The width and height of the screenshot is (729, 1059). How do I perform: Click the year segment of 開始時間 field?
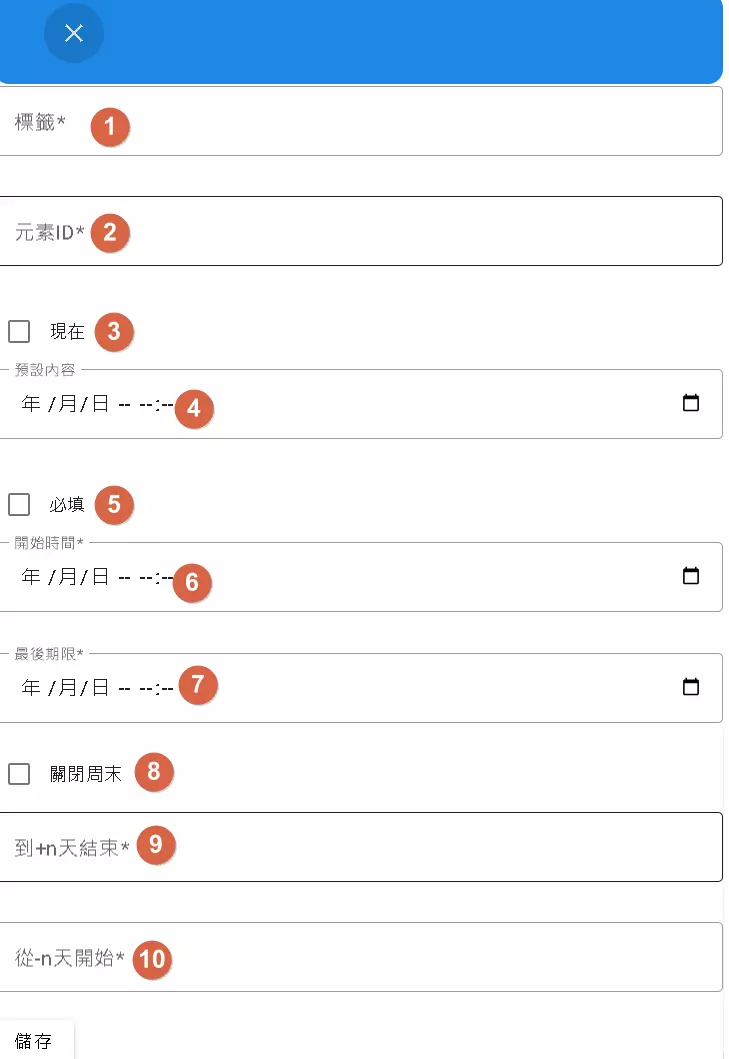click(x=31, y=577)
